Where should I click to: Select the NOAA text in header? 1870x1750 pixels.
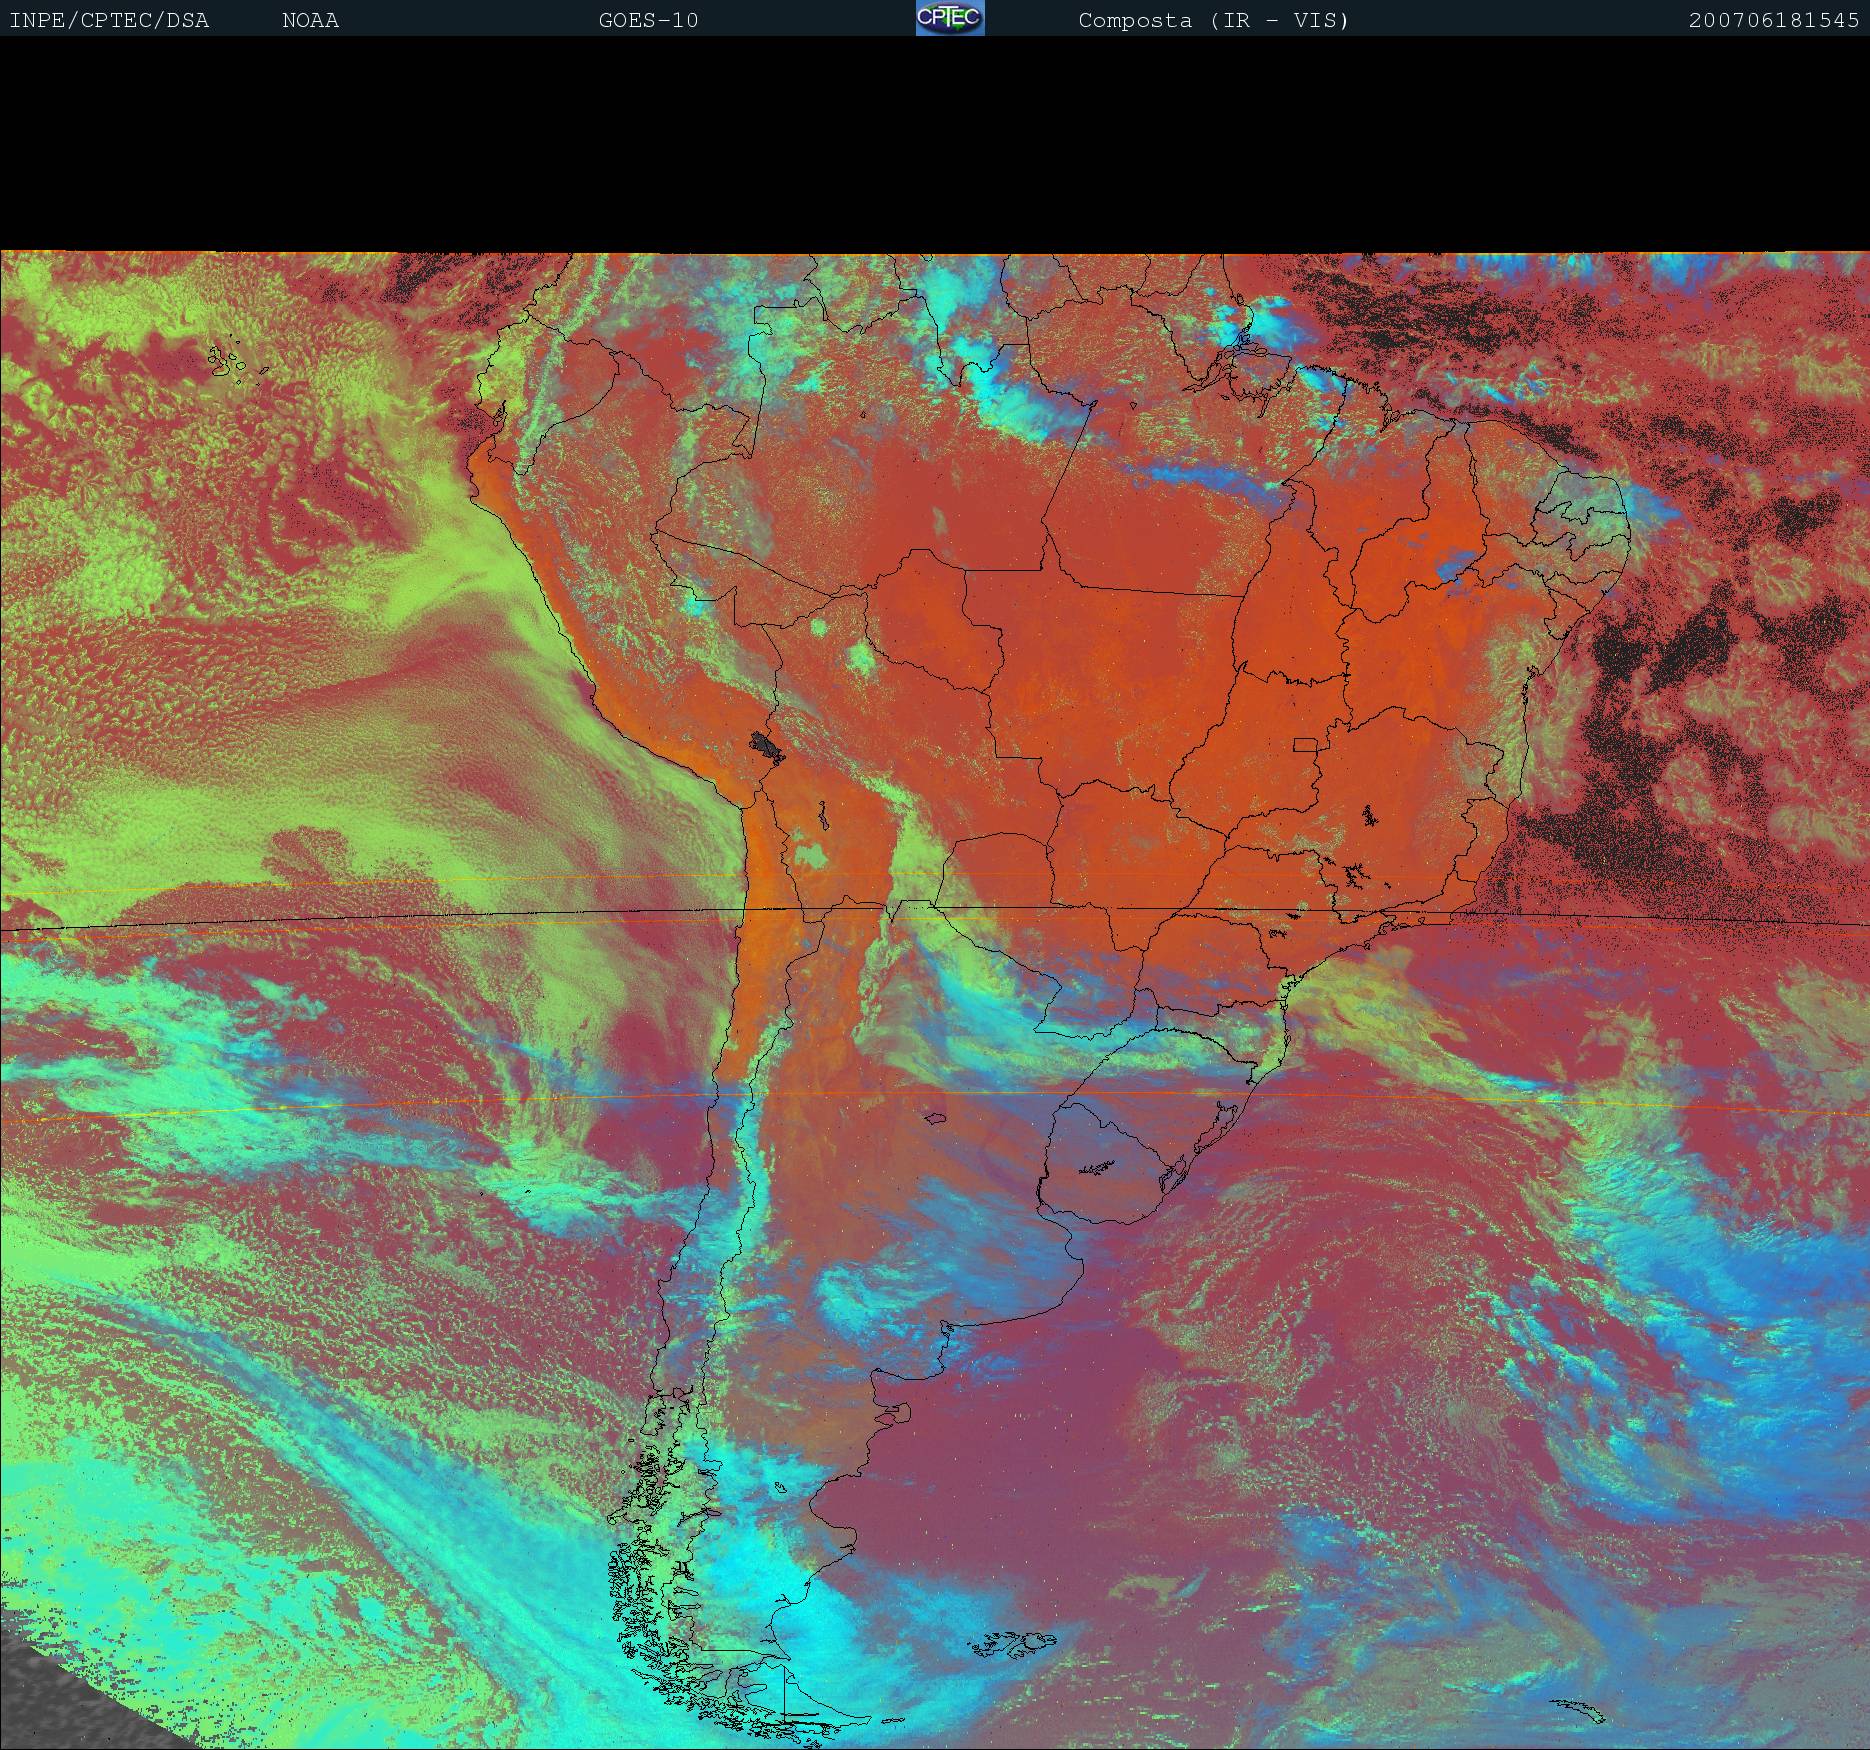coord(310,21)
